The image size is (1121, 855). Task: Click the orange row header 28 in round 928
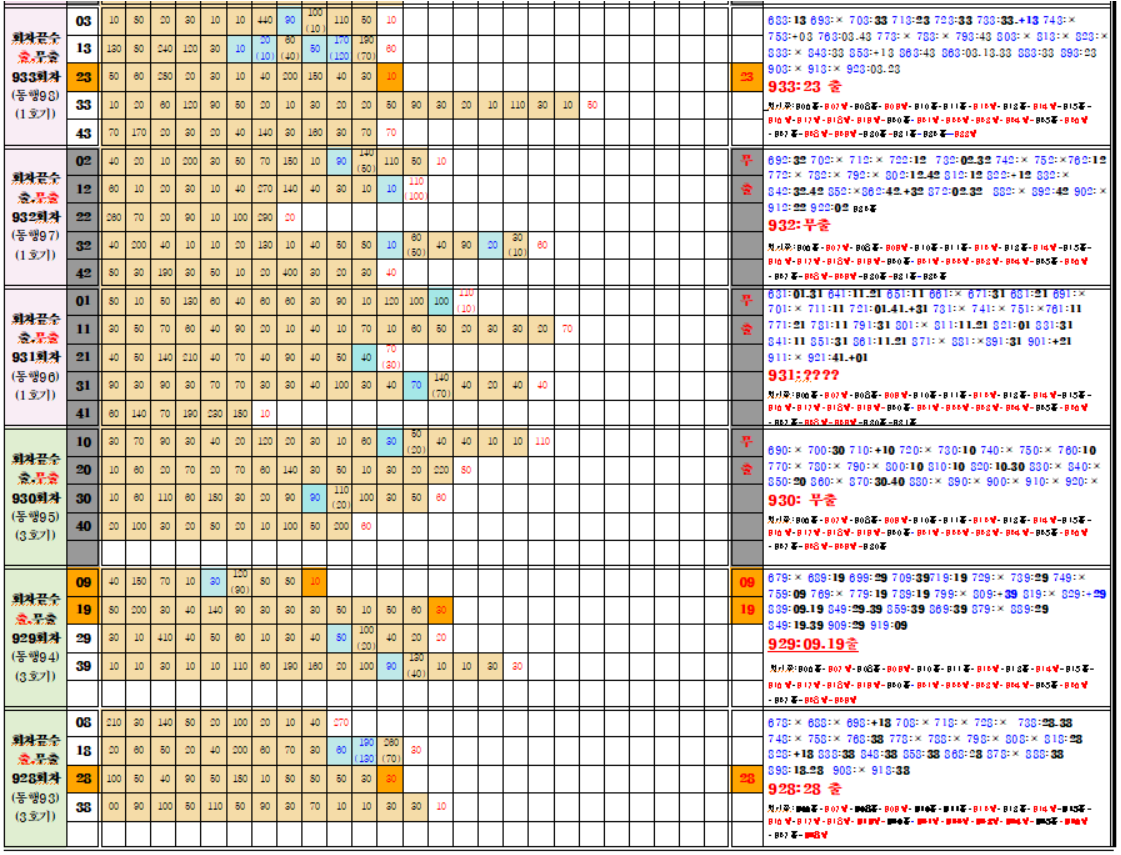pos(83,778)
